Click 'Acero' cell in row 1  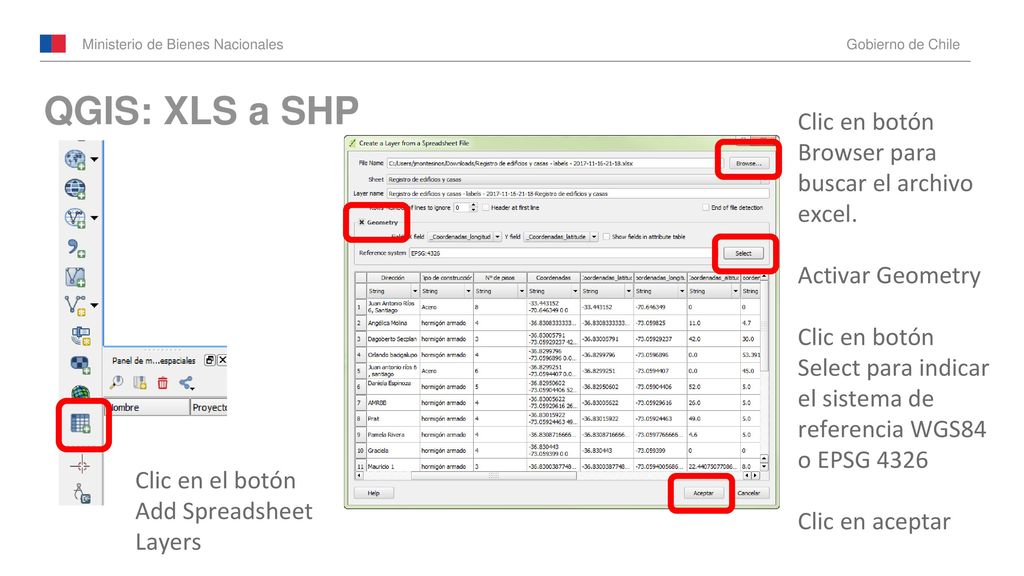click(446, 307)
